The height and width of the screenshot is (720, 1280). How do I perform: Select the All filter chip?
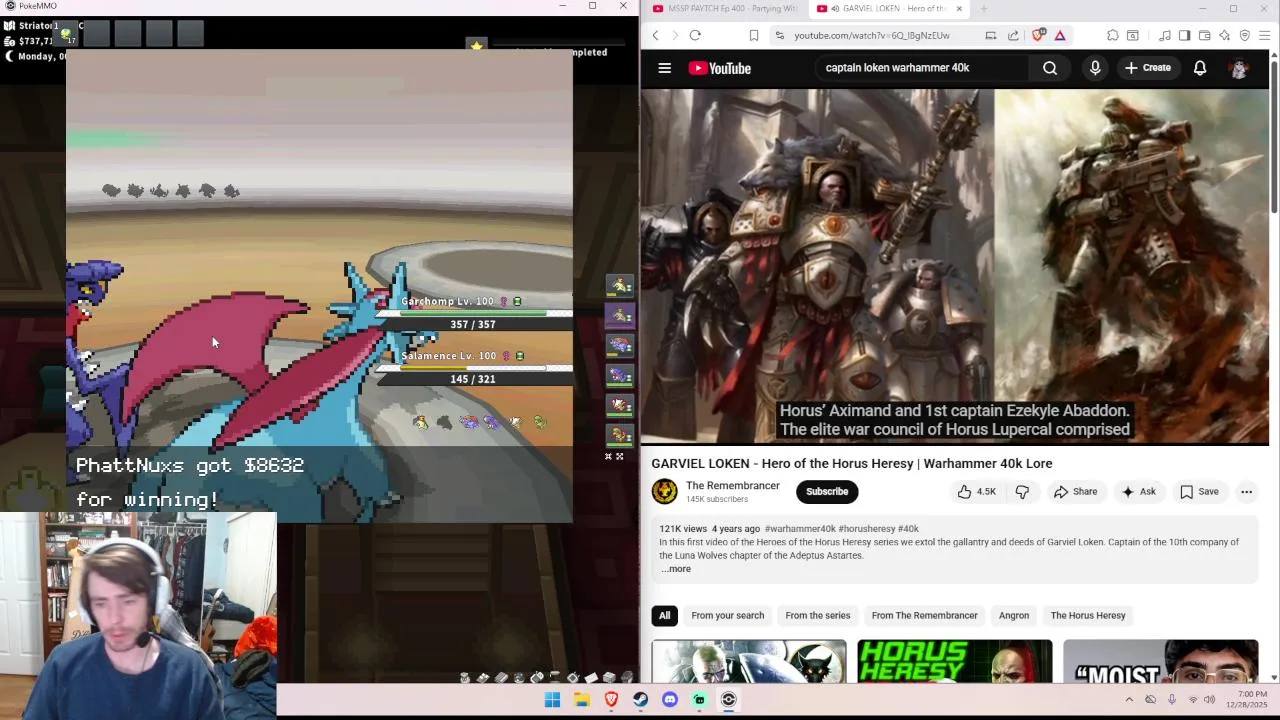pos(664,615)
